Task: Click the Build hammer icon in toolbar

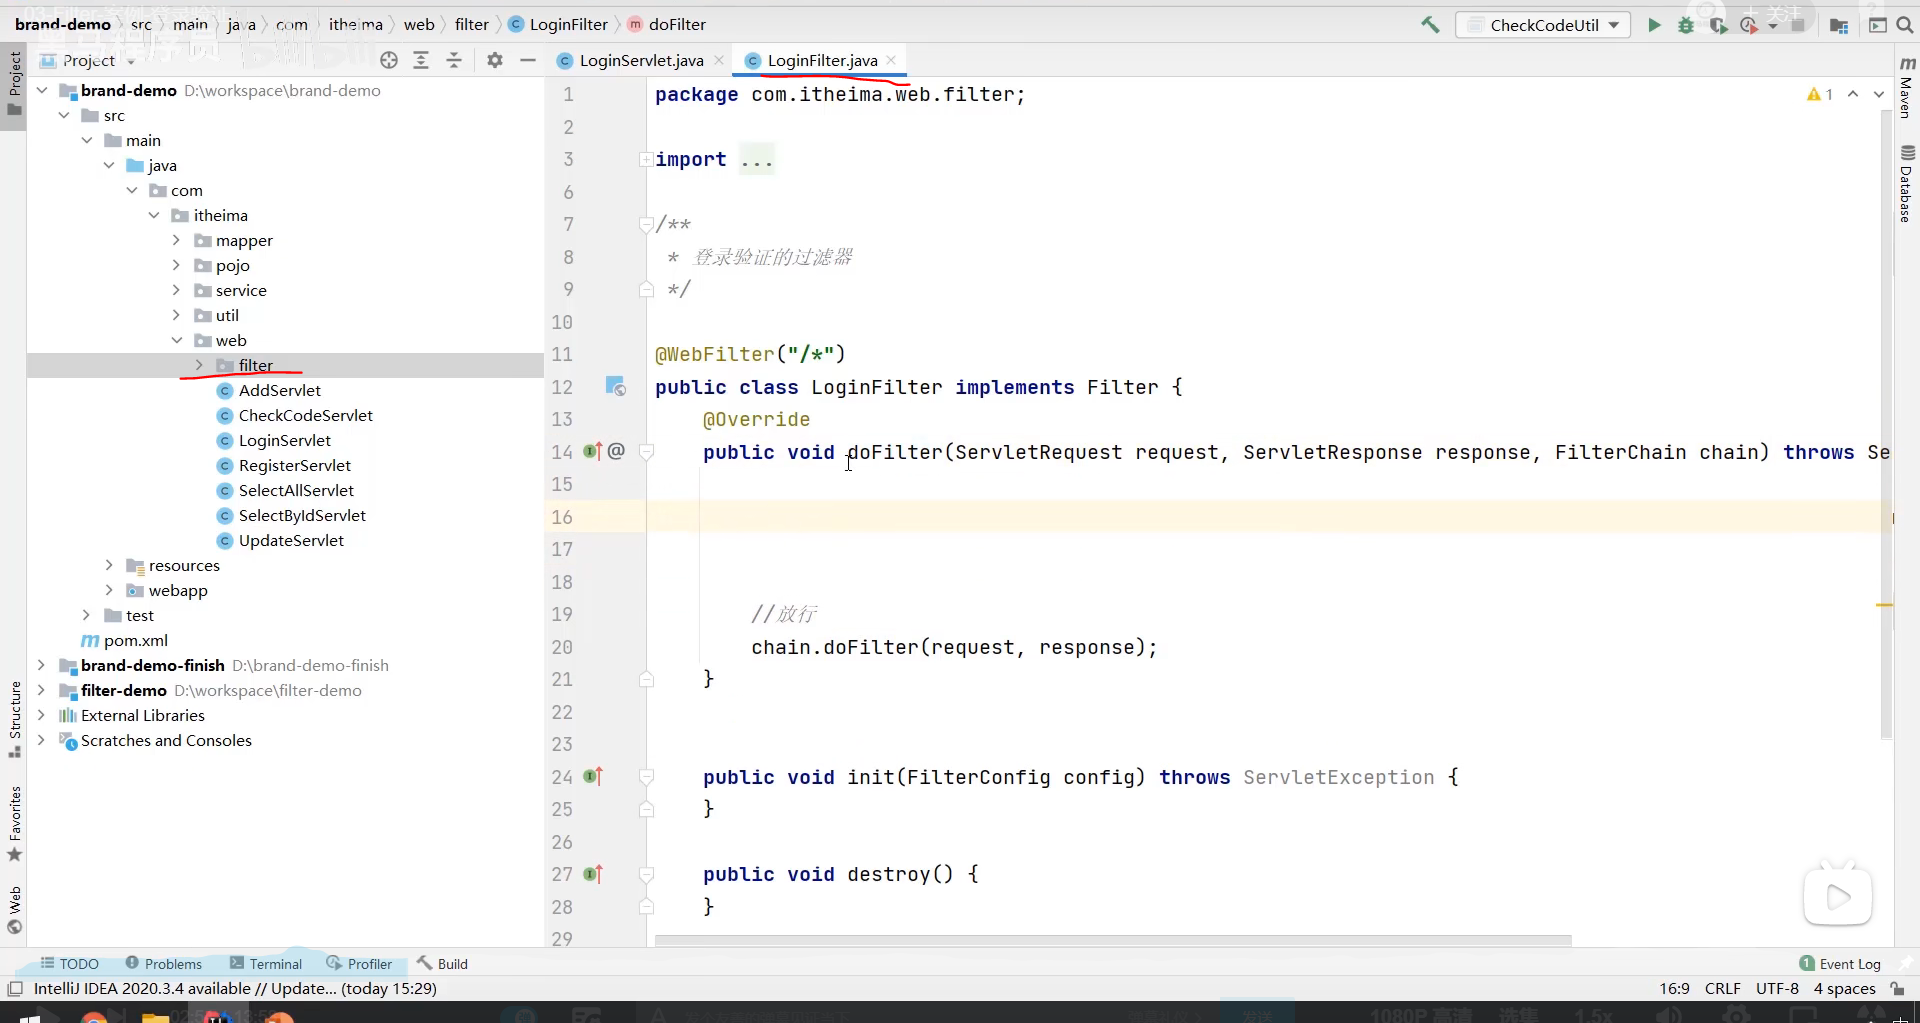Action: 1431,25
